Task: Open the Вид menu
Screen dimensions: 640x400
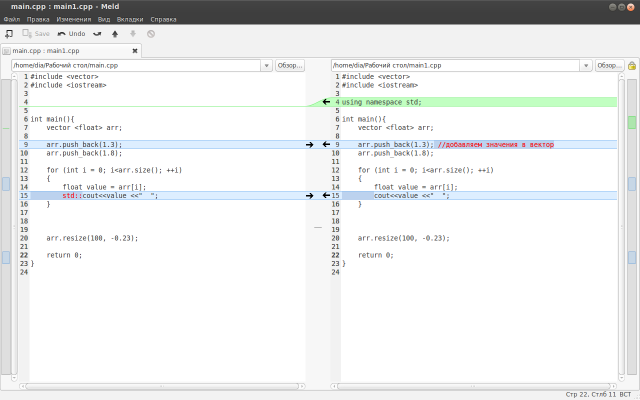Action: pos(104,19)
